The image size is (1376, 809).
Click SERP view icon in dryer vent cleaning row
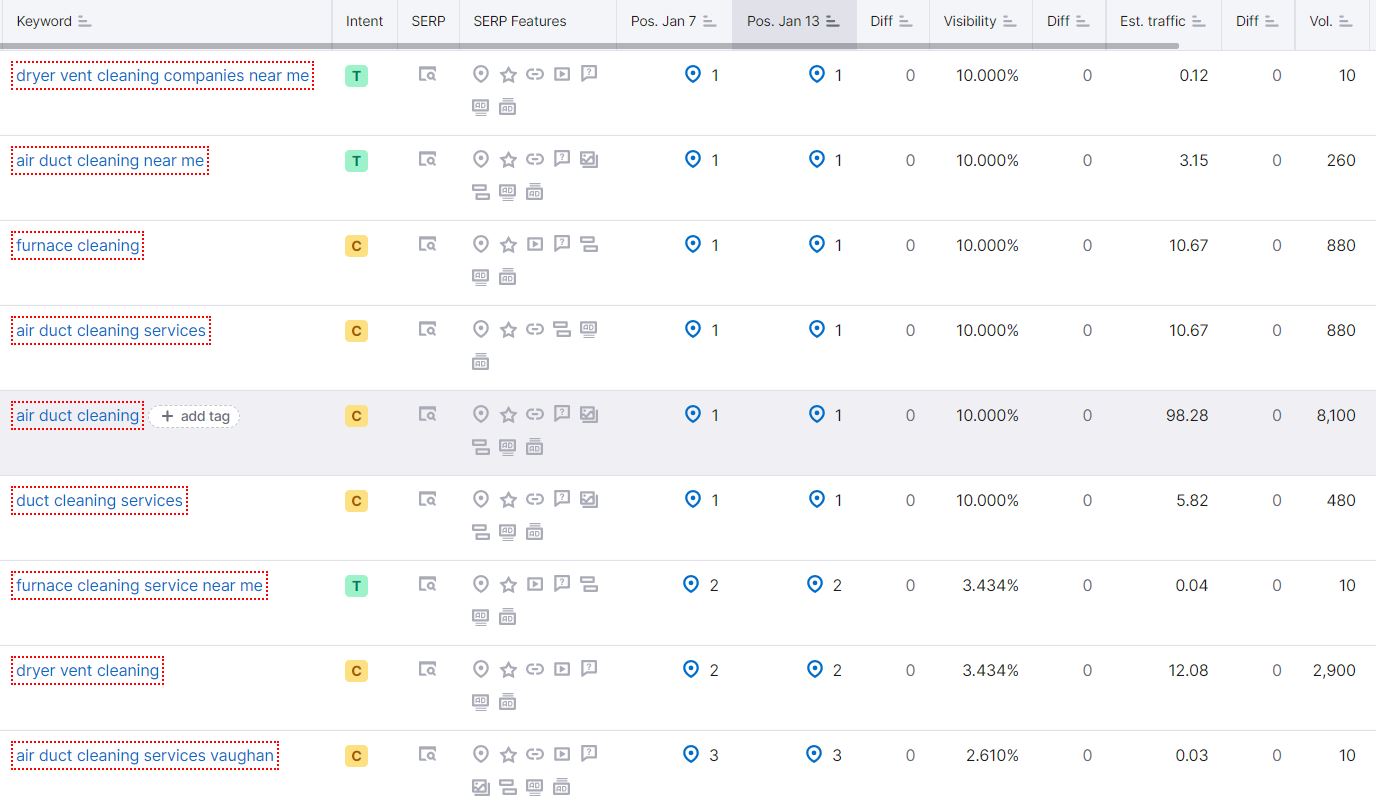pos(427,669)
